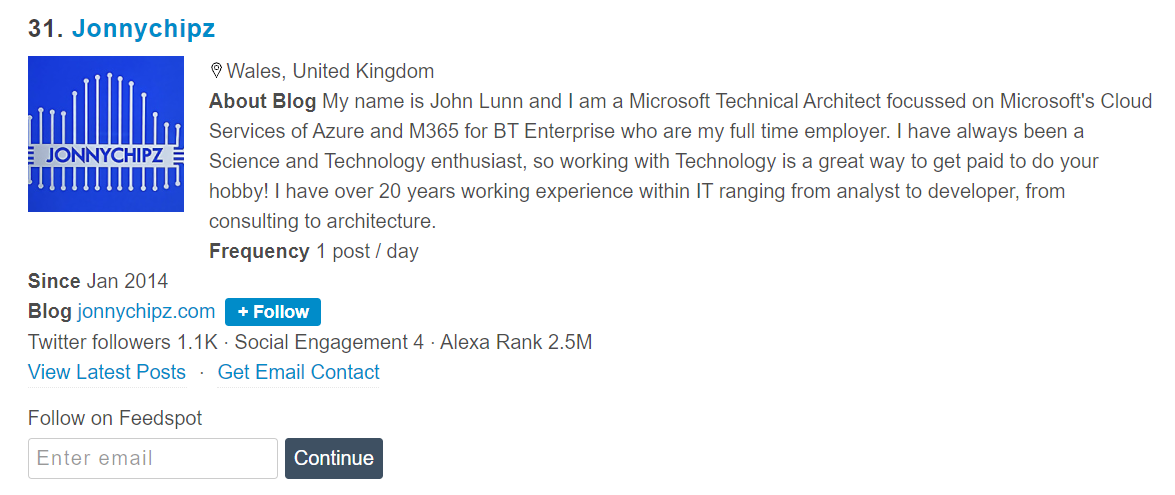Click the Frequency 1 post / day text
1175x495 pixels.
click(313, 251)
